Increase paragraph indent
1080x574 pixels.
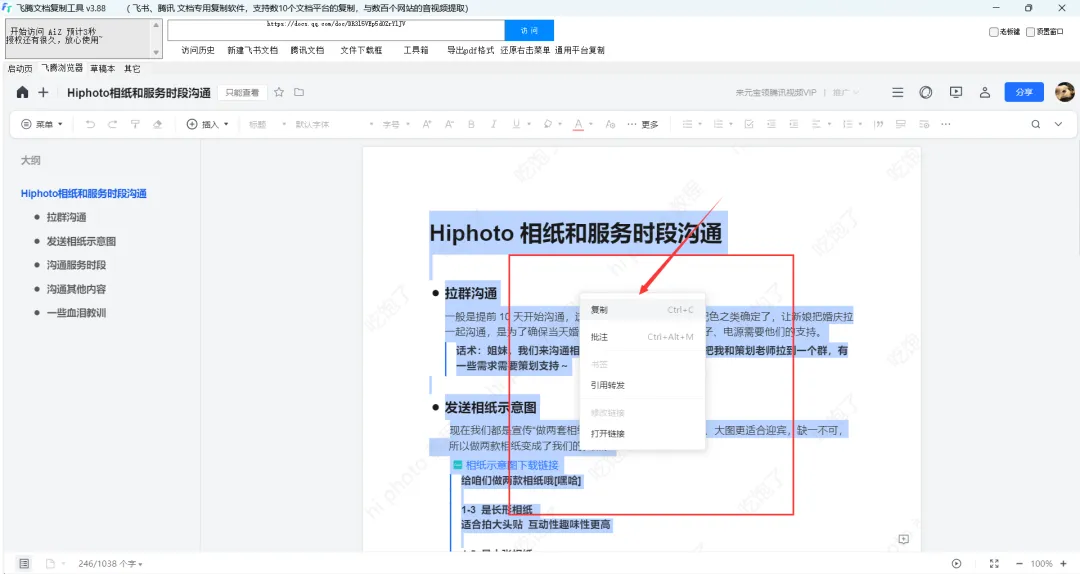(x=793, y=124)
